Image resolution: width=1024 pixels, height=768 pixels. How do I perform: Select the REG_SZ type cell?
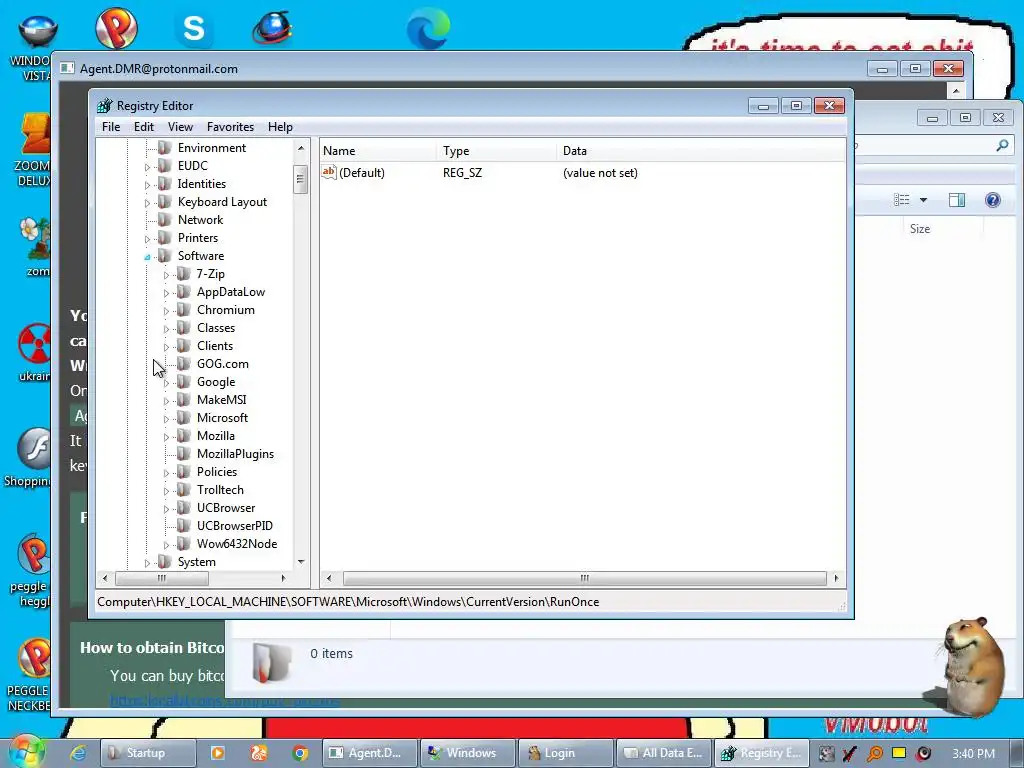click(462, 173)
